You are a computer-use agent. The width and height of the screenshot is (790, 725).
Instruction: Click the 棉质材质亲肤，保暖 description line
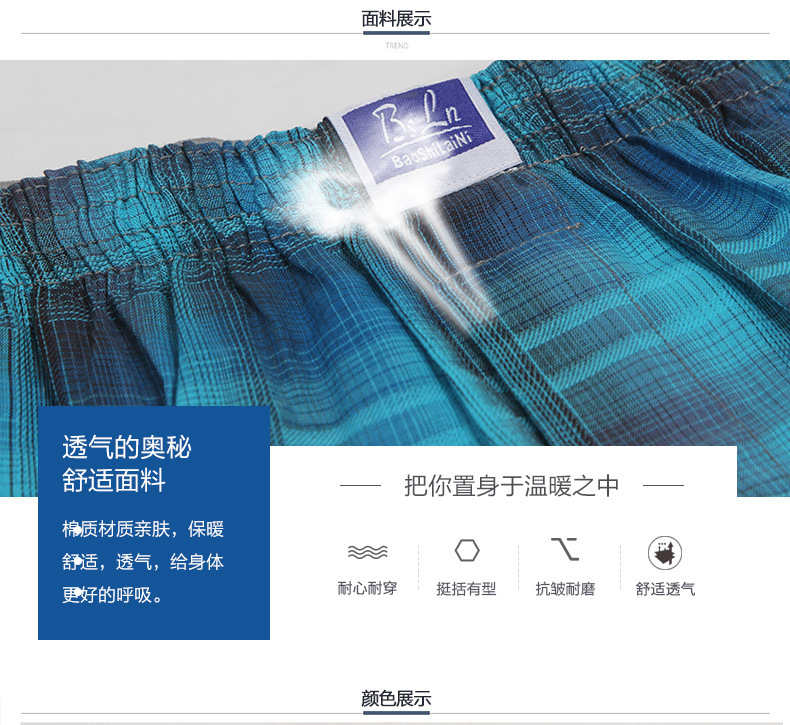point(143,529)
